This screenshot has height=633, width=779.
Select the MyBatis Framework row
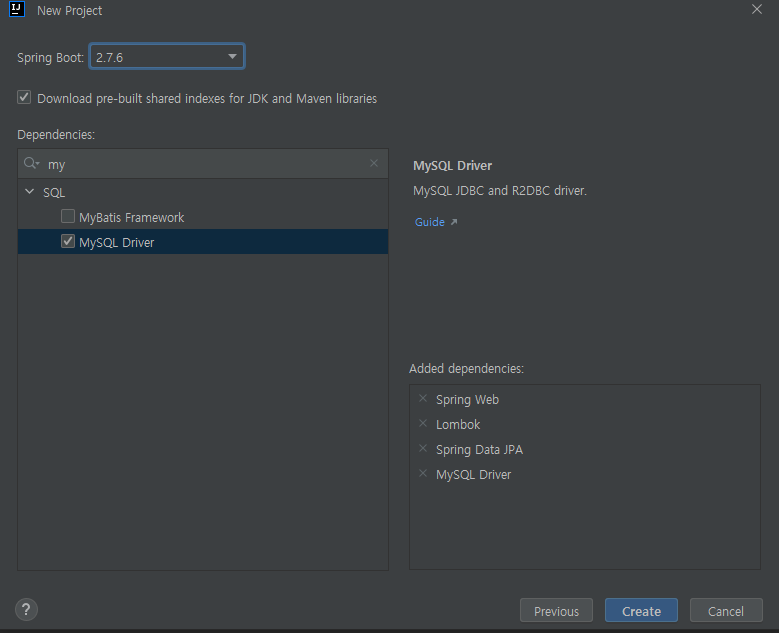pos(203,217)
